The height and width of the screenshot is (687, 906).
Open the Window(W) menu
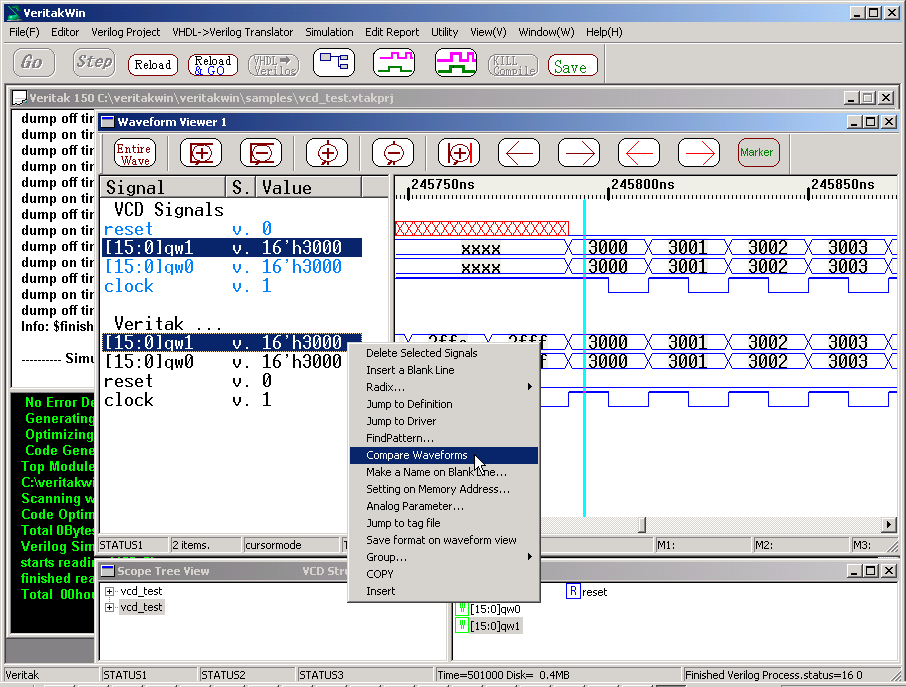[x=546, y=32]
